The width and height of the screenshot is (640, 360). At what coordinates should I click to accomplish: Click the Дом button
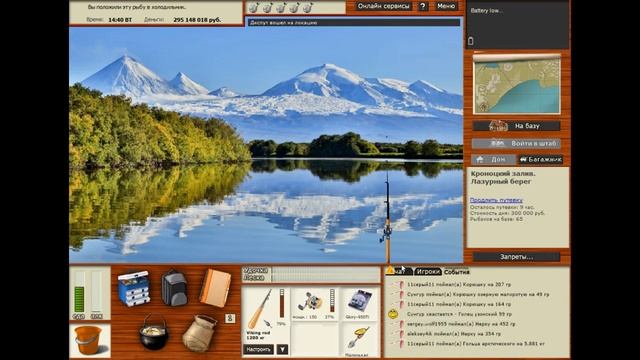point(493,160)
